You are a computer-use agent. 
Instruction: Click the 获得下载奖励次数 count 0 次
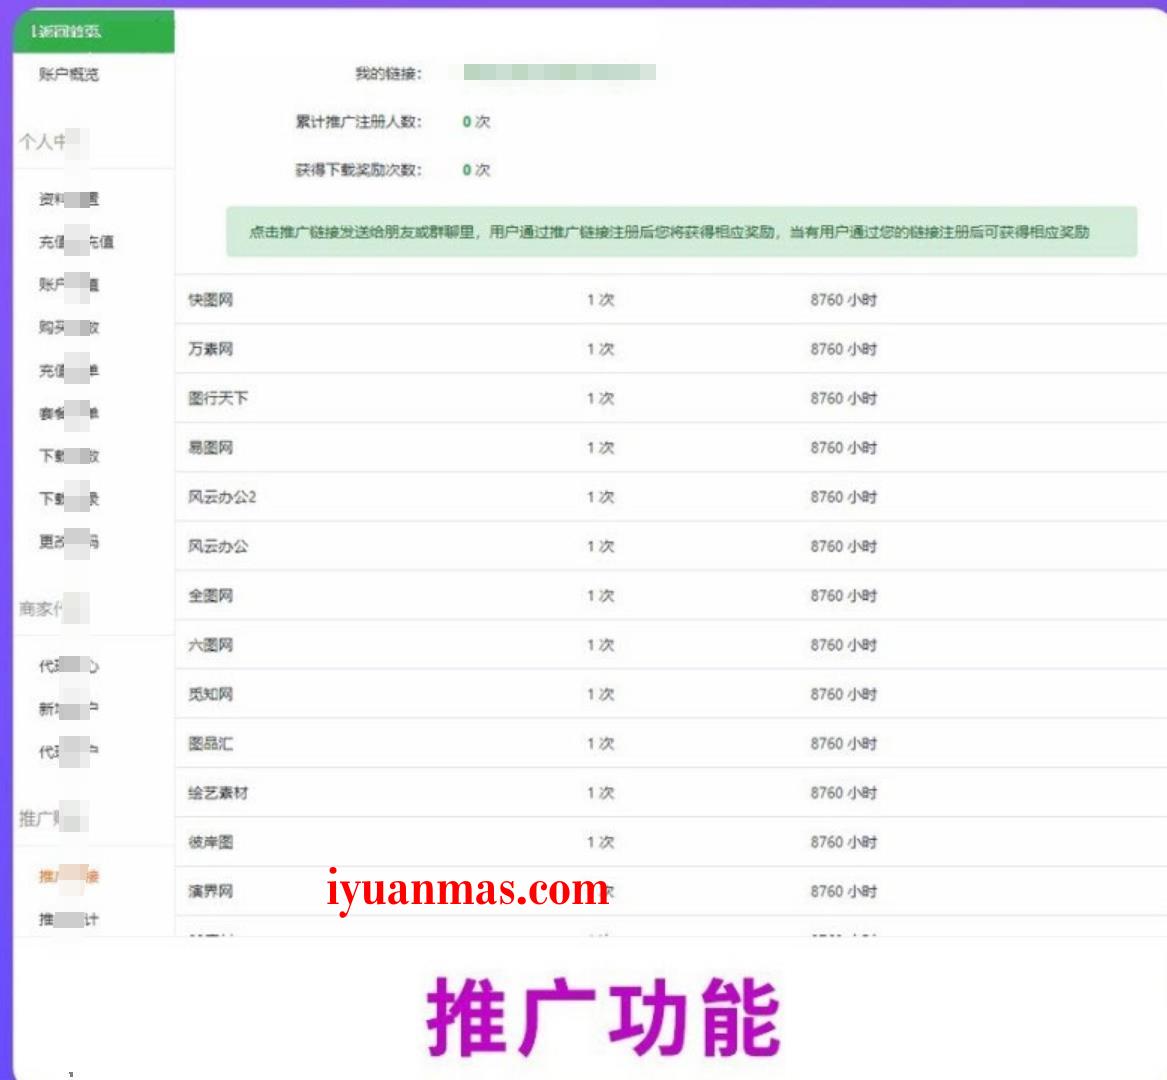(476, 170)
